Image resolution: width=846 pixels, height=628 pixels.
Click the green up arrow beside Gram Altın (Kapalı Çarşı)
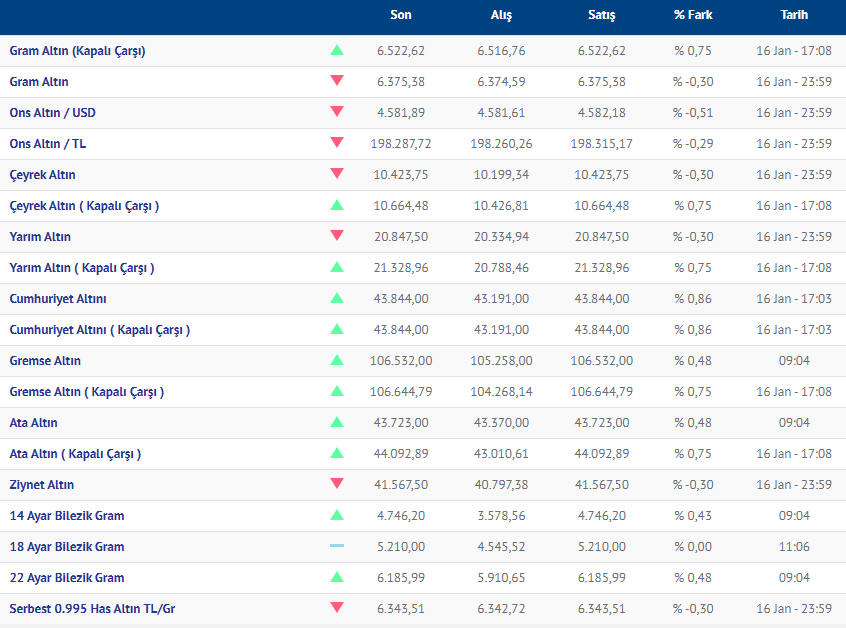[337, 50]
